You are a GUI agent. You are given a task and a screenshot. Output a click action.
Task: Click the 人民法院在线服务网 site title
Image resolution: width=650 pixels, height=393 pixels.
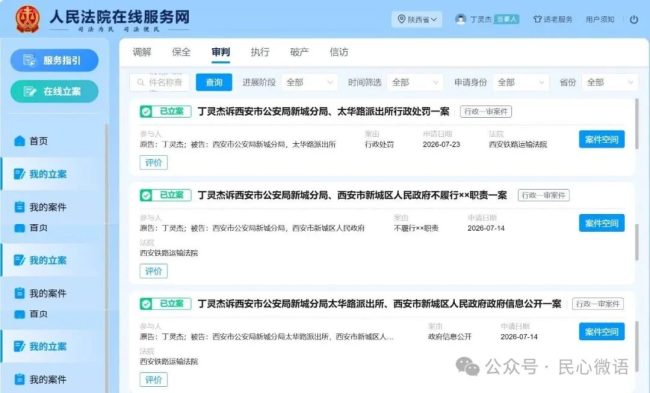pyautogui.click(x=119, y=17)
